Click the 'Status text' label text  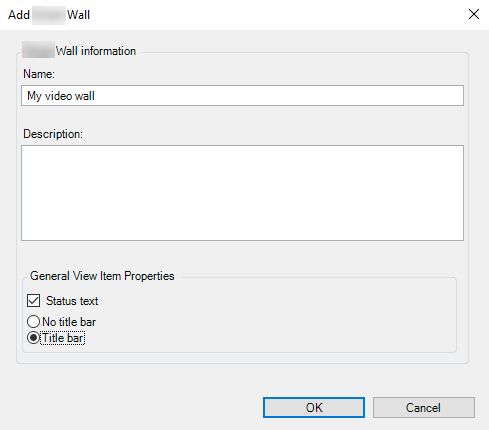72,301
